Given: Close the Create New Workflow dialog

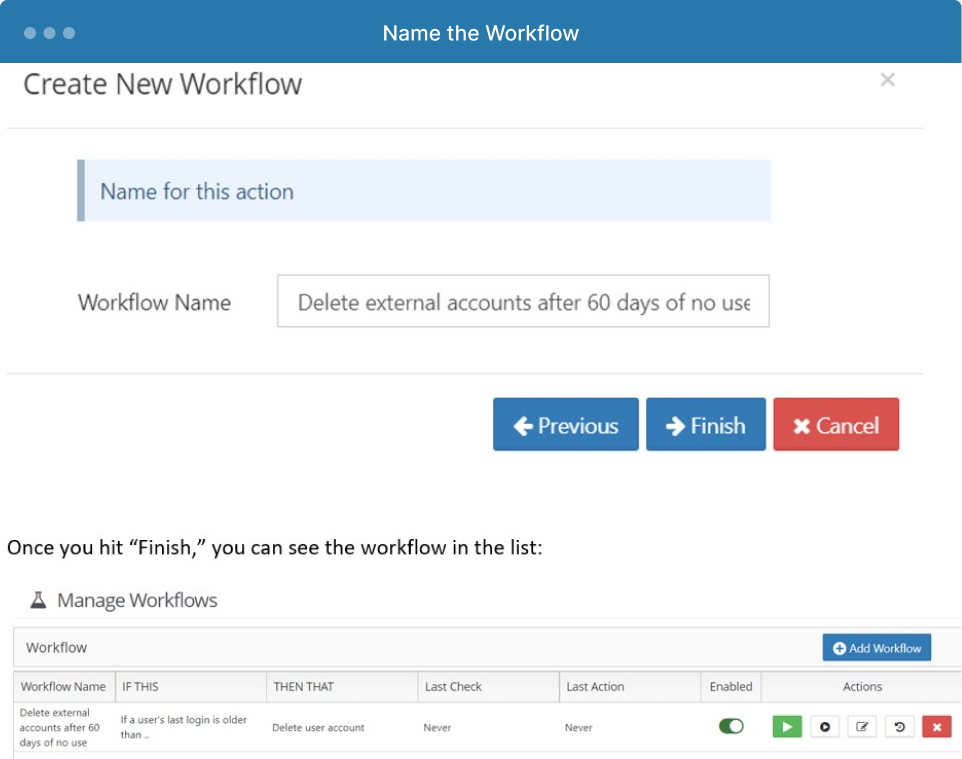Looking at the screenshot, I should tap(887, 79).
